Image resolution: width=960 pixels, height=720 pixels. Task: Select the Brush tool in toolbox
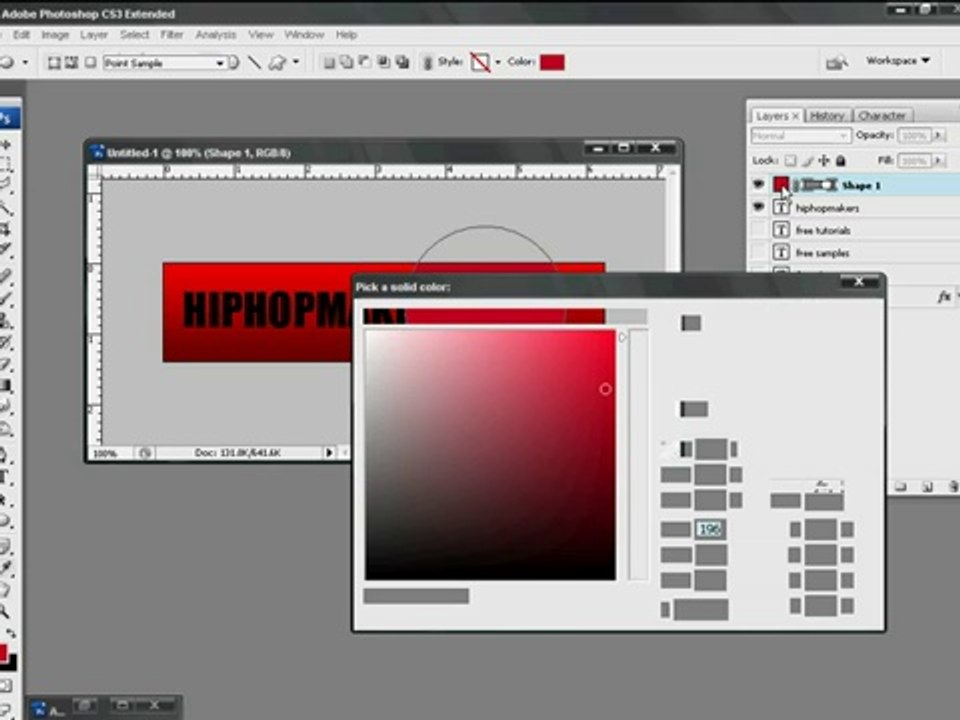pos(6,298)
